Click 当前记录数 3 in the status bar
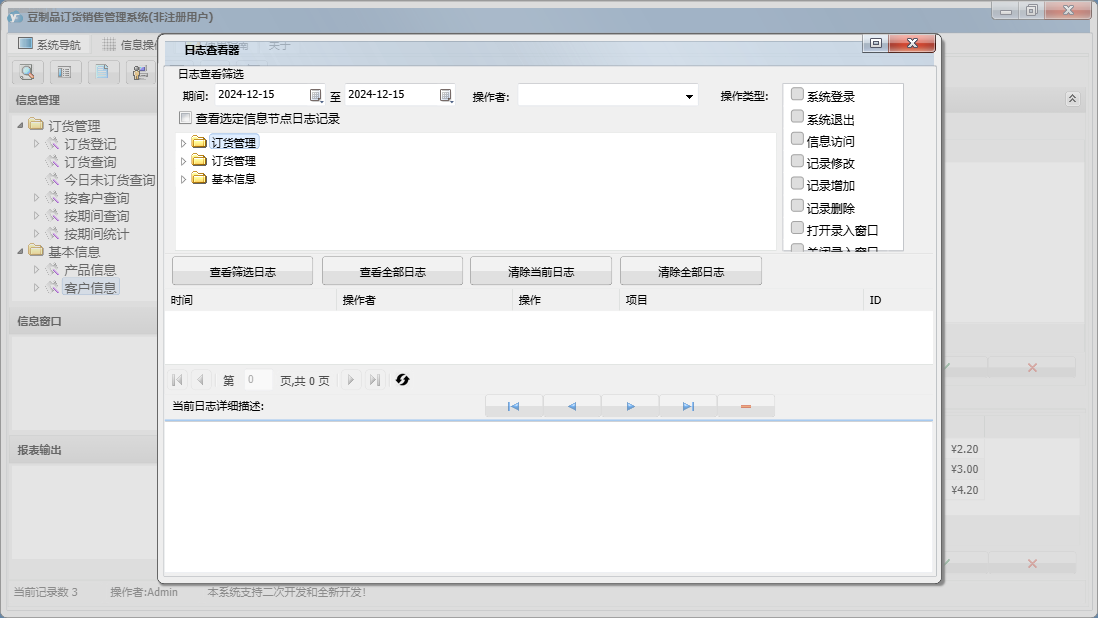1098x618 pixels. pos(46,592)
